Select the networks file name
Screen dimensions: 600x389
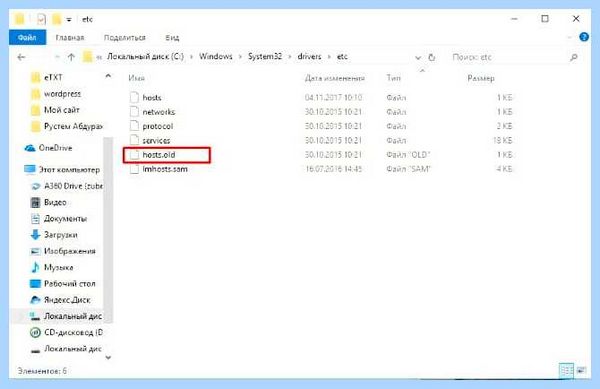click(x=159, y=112)
